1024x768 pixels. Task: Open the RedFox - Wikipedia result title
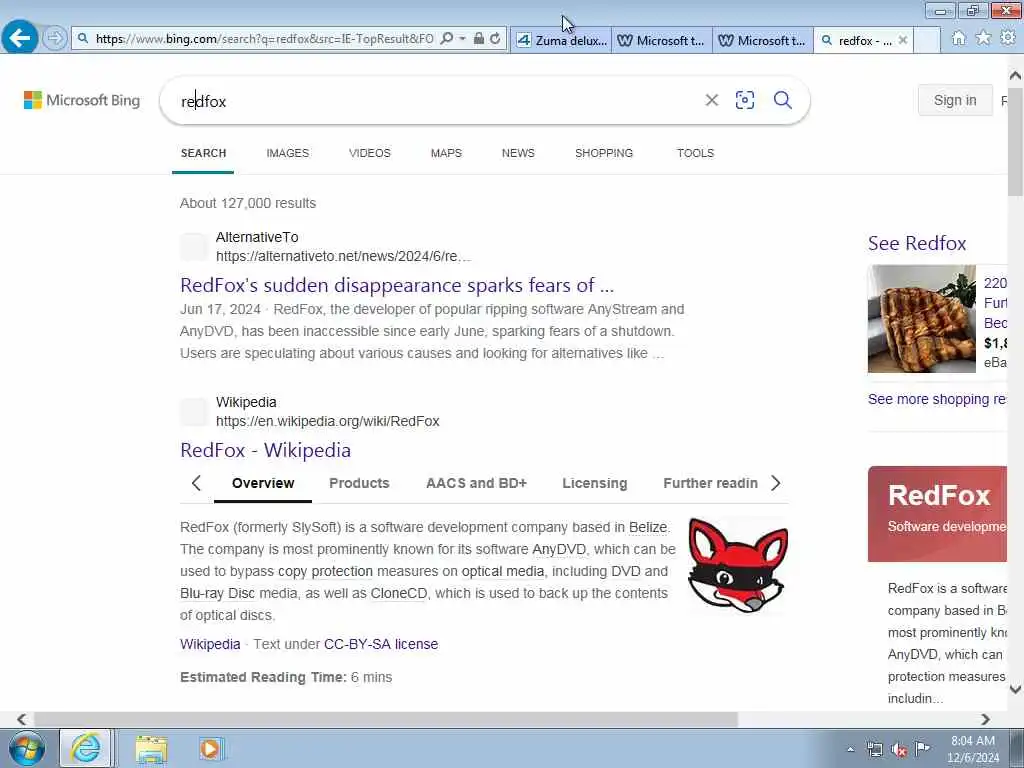pyautogui.click(x=265, y=450)
